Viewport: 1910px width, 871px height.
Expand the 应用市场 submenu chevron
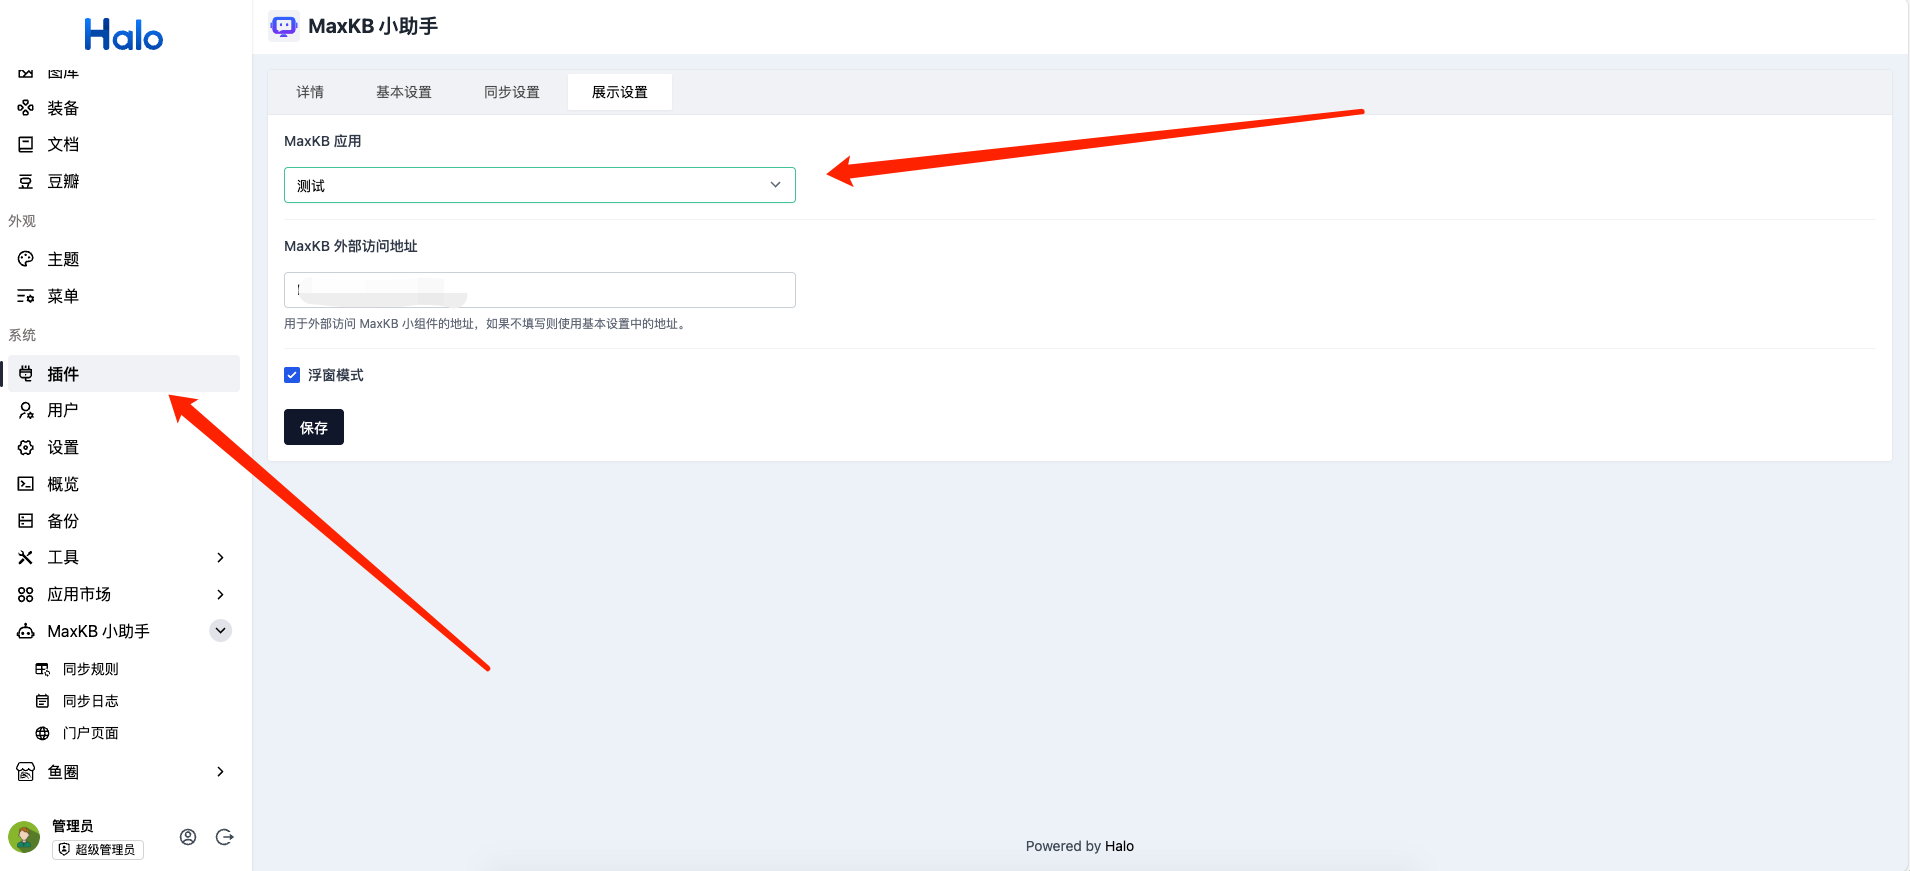coord(221,594)
